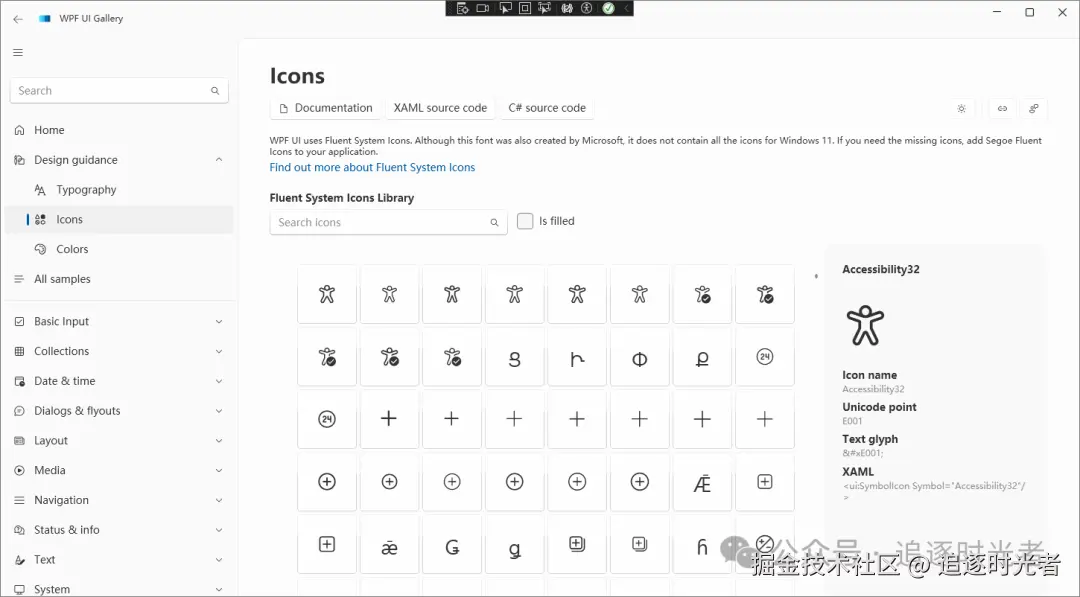1080x597 pixels.
Task: Expand the Media chevron
Action: coord(219,470)
